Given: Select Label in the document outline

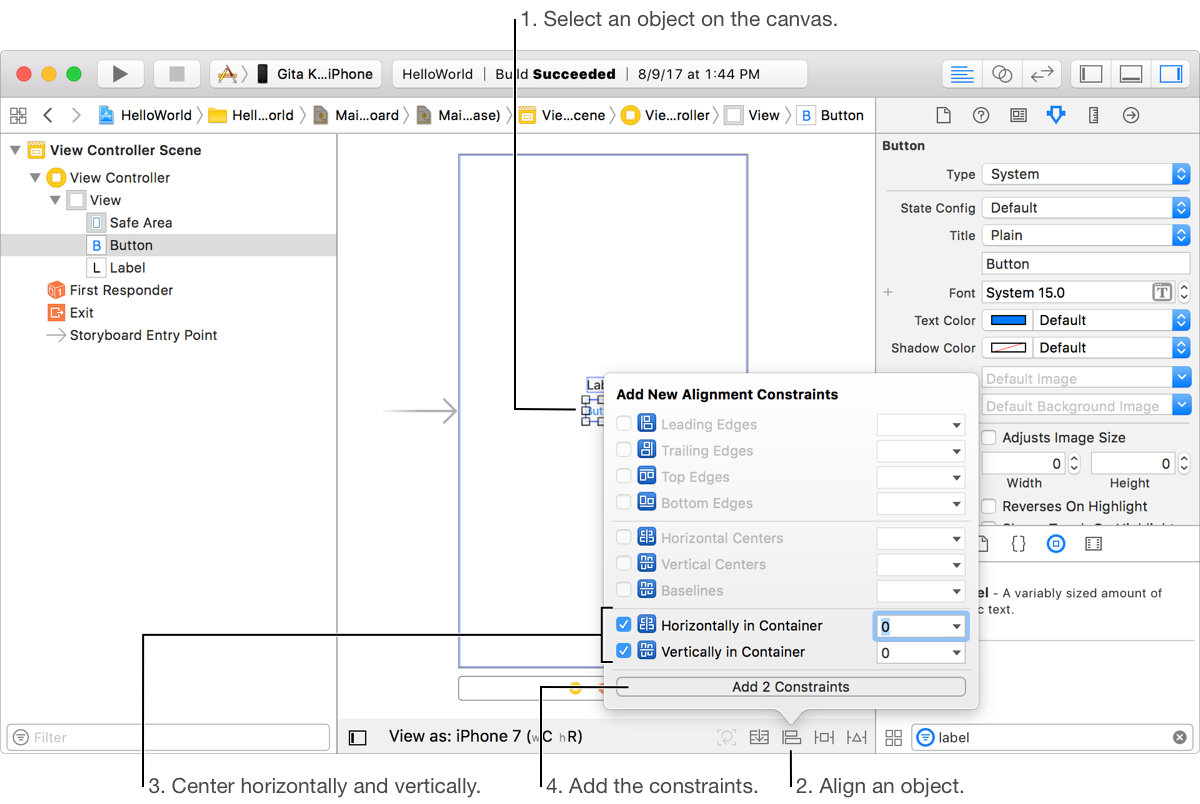Looking at the screenshot, I should click(x=127, y=268).
